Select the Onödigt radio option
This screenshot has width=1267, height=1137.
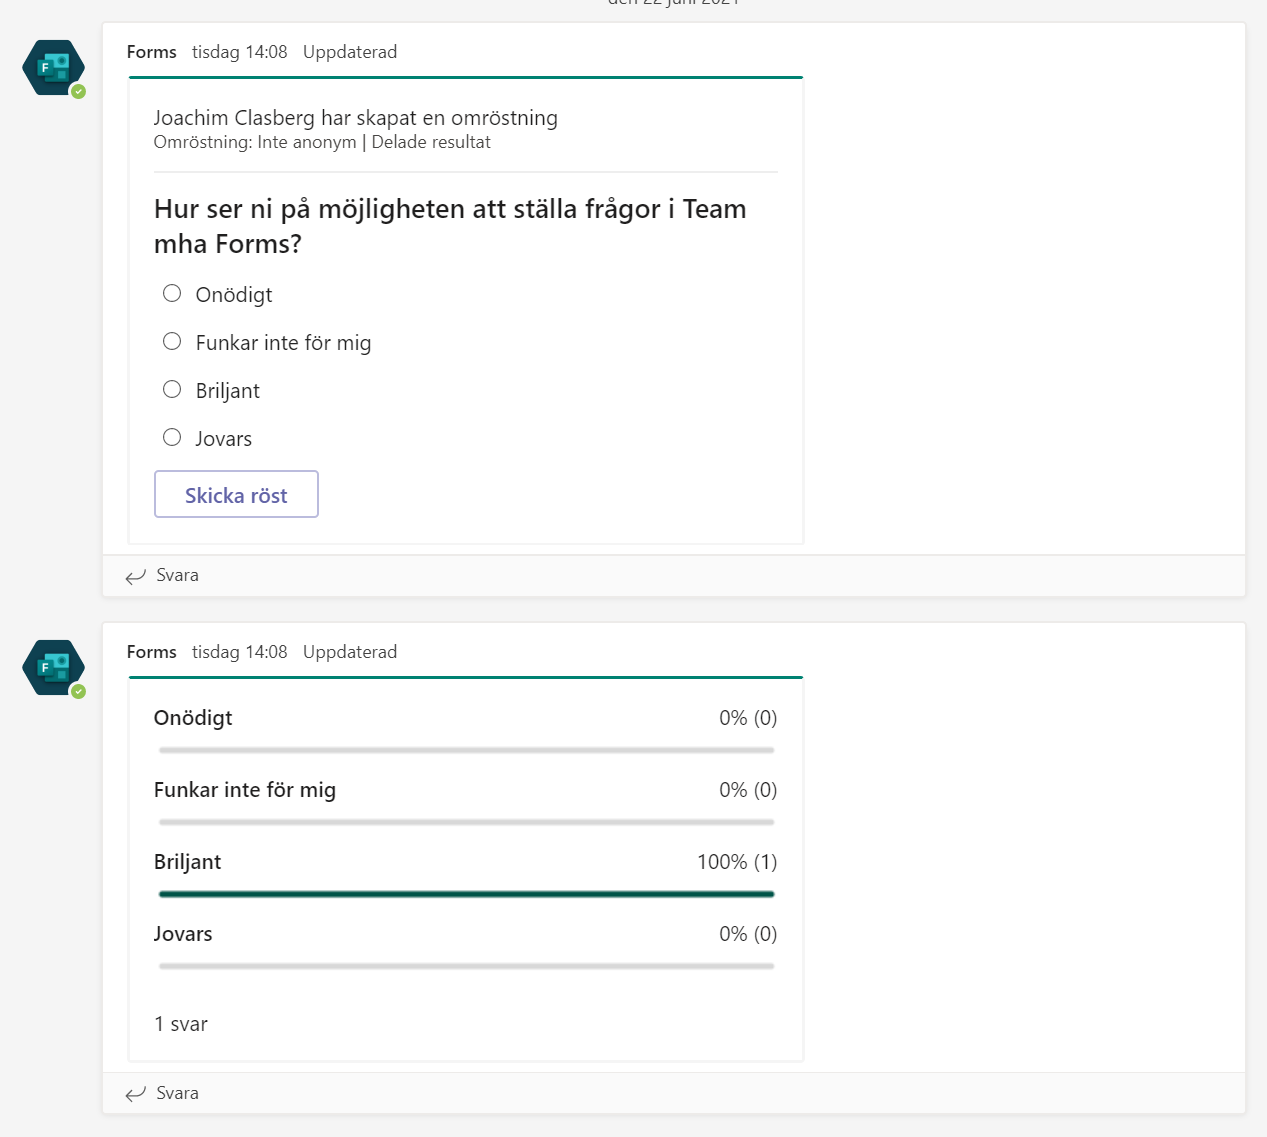click(172, 293)
